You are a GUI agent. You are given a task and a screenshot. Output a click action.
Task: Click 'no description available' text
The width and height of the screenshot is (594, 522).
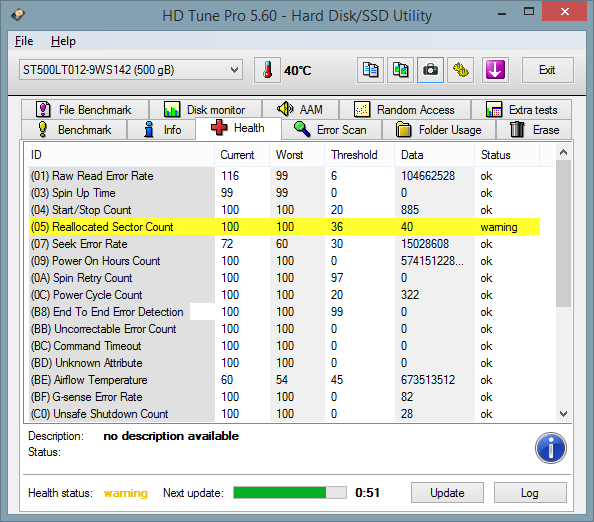171,436
